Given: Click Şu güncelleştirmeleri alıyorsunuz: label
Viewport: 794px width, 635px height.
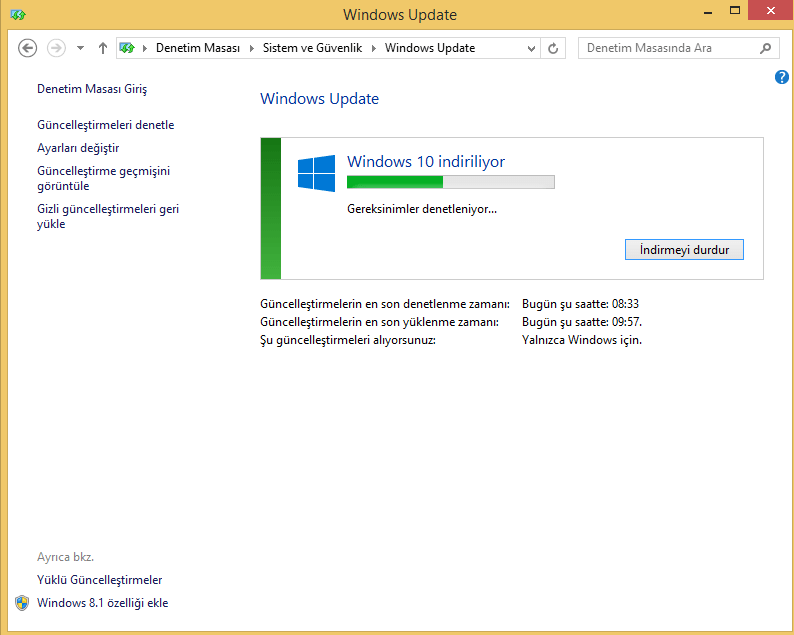Looking at the screenshot, I should (x=348, y=340).
